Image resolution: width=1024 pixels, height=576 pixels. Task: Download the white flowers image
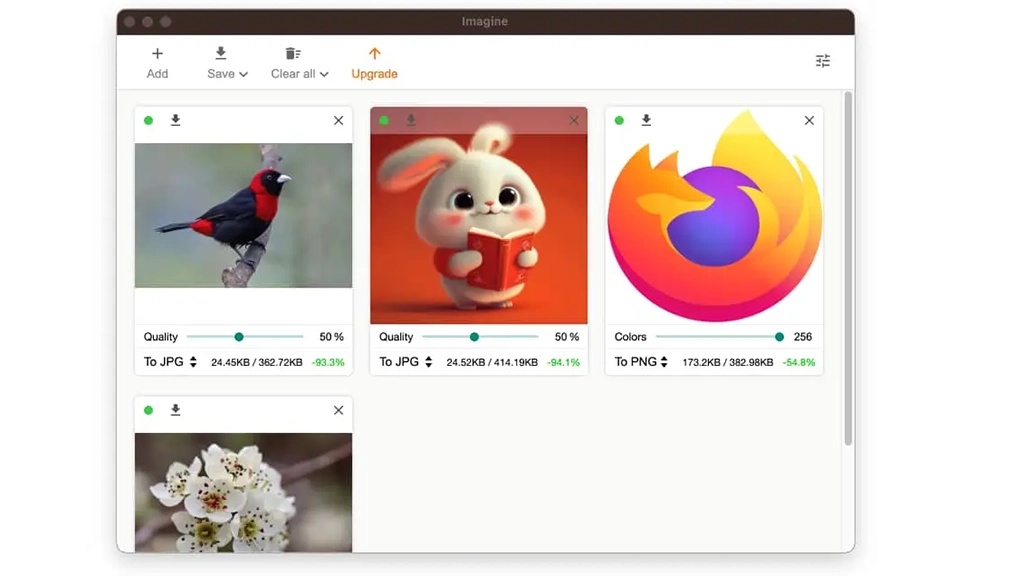pos(175,410)
